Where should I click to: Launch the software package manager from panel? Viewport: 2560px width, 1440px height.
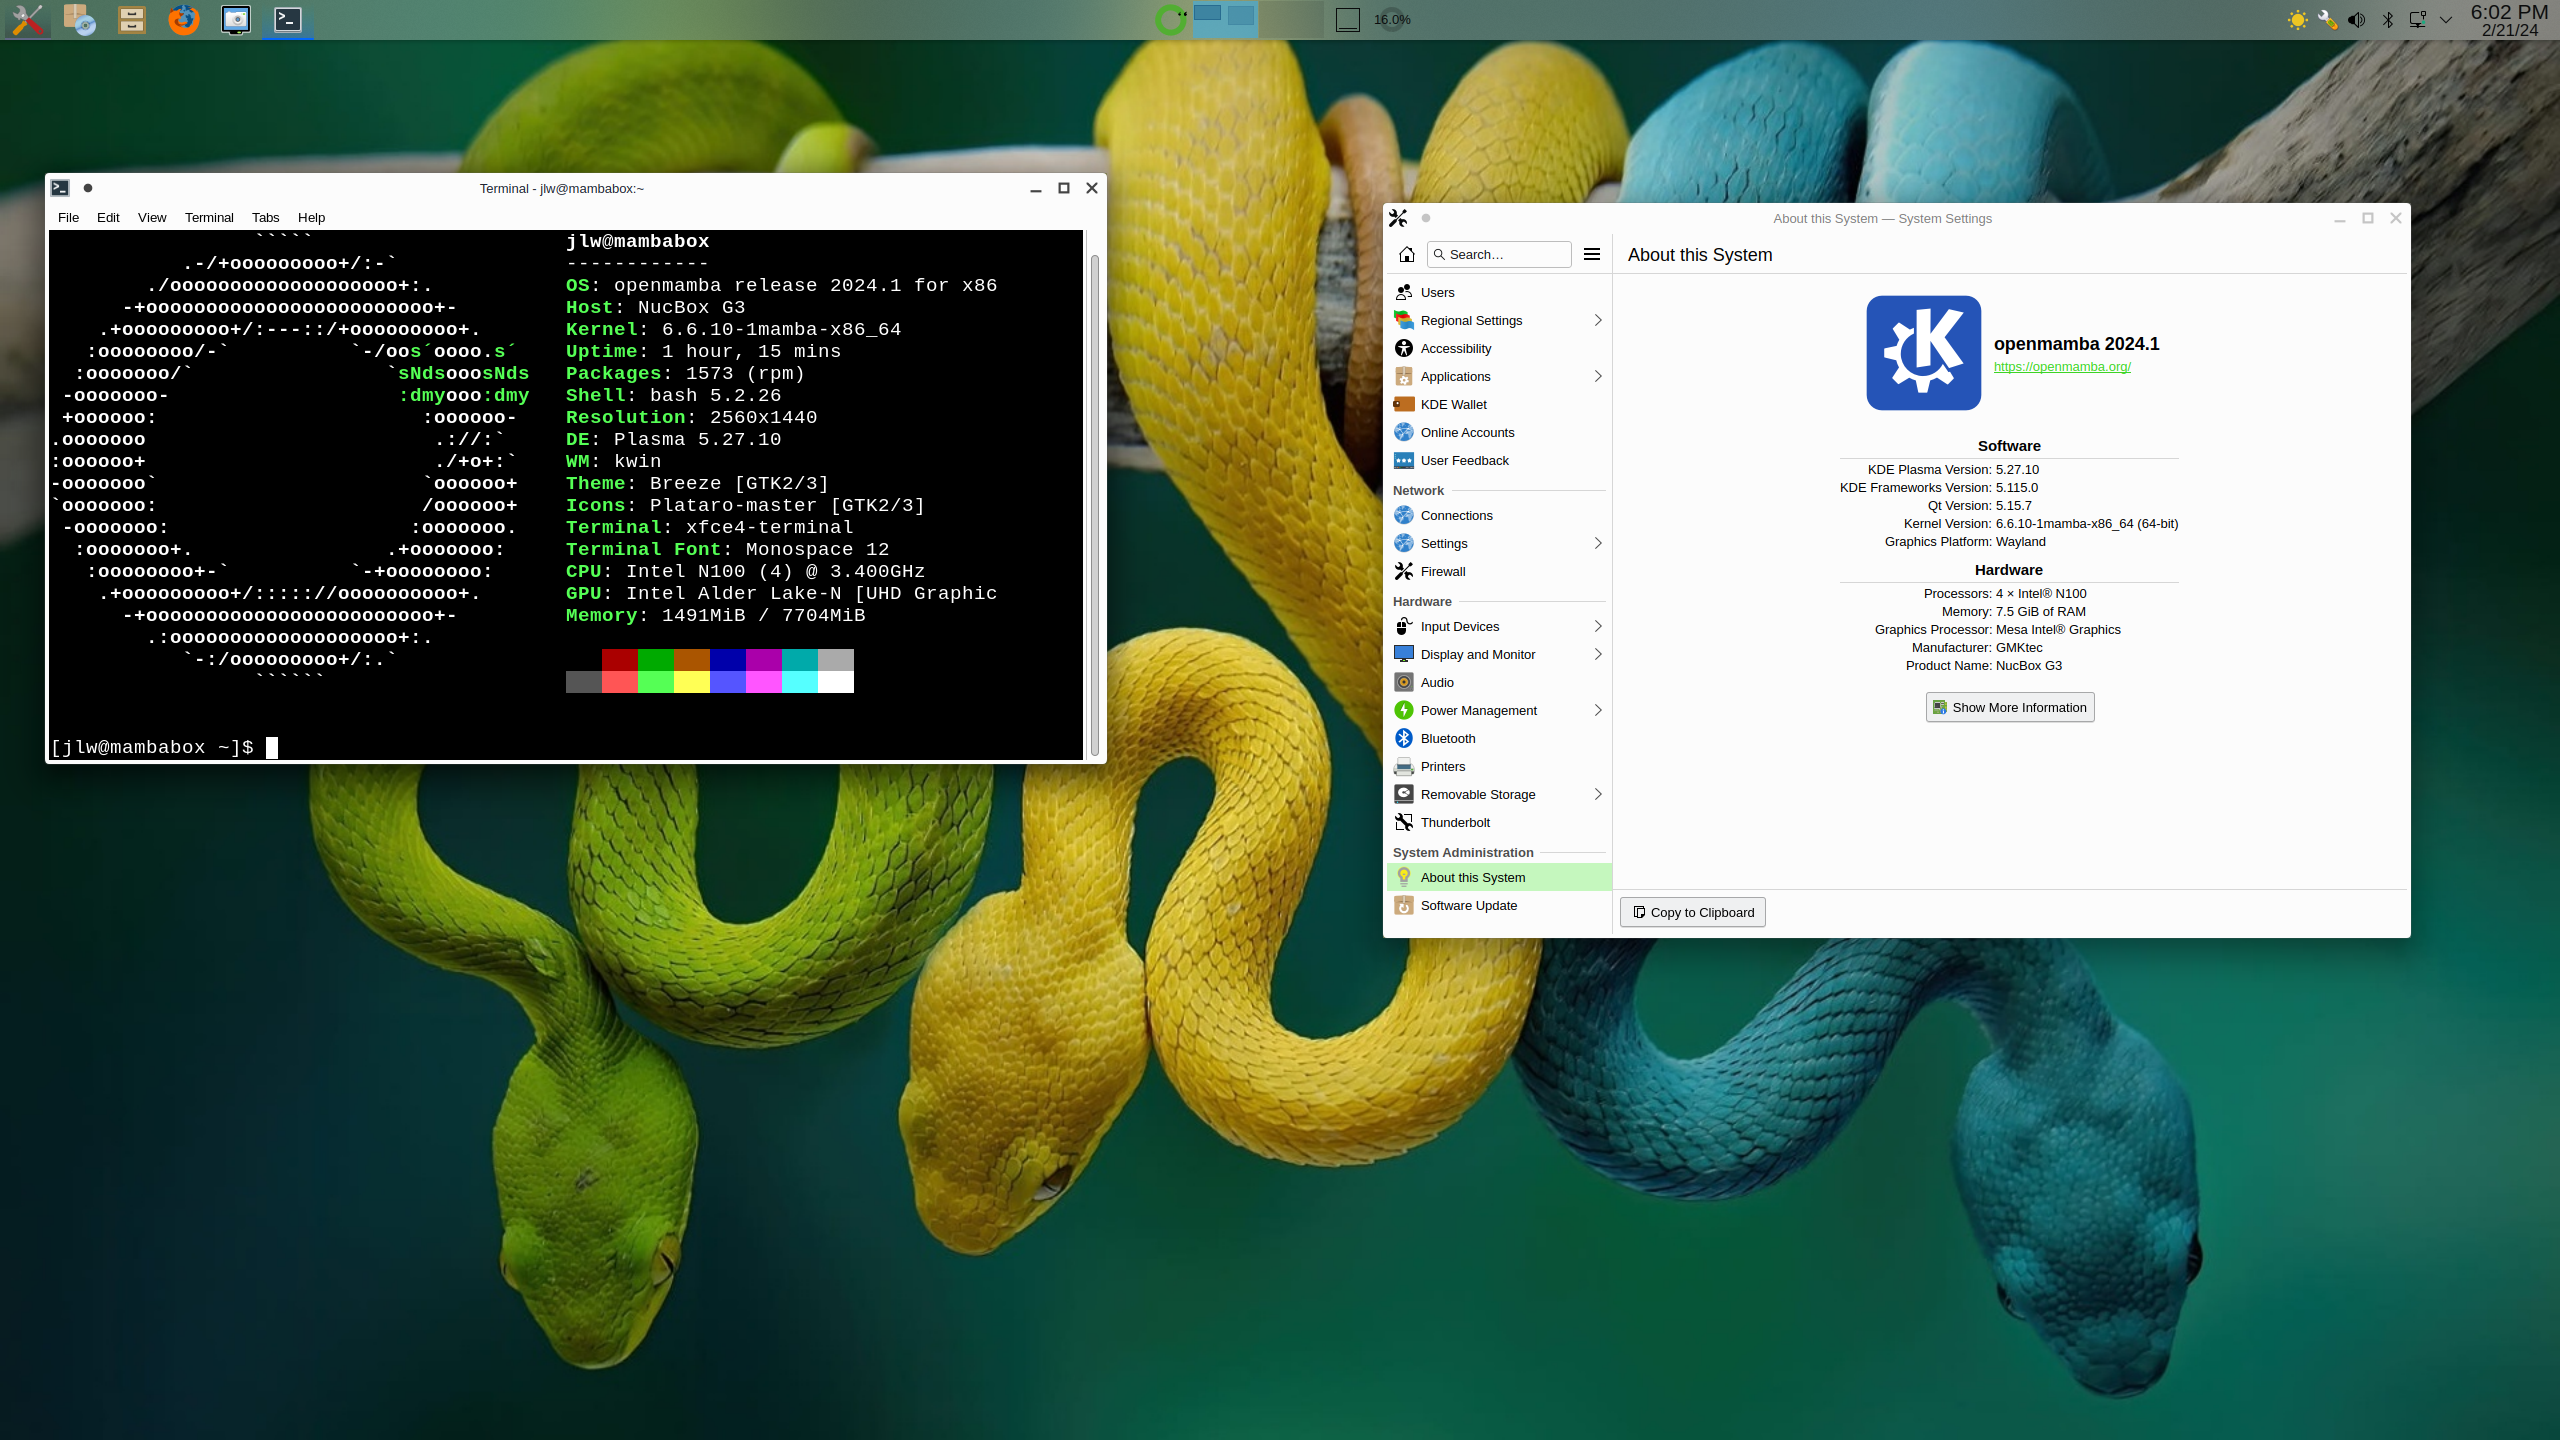point(79,19)
